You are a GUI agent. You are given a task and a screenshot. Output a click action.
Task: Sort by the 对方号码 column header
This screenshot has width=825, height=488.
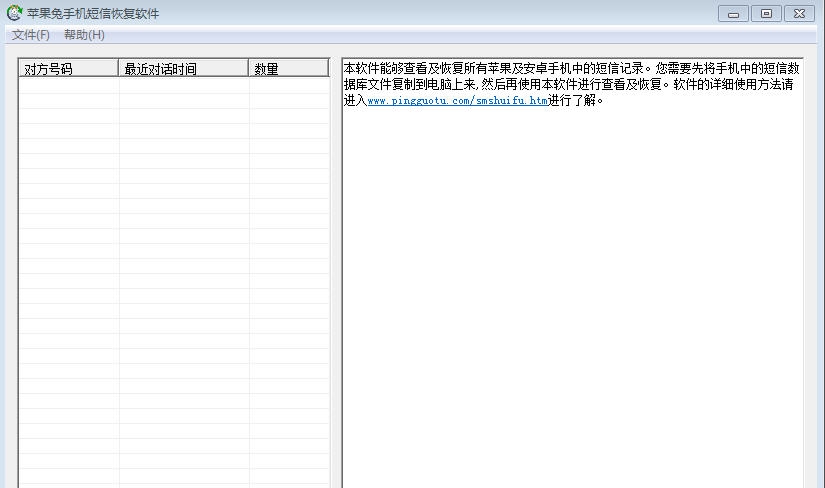[x=68, y=68]
